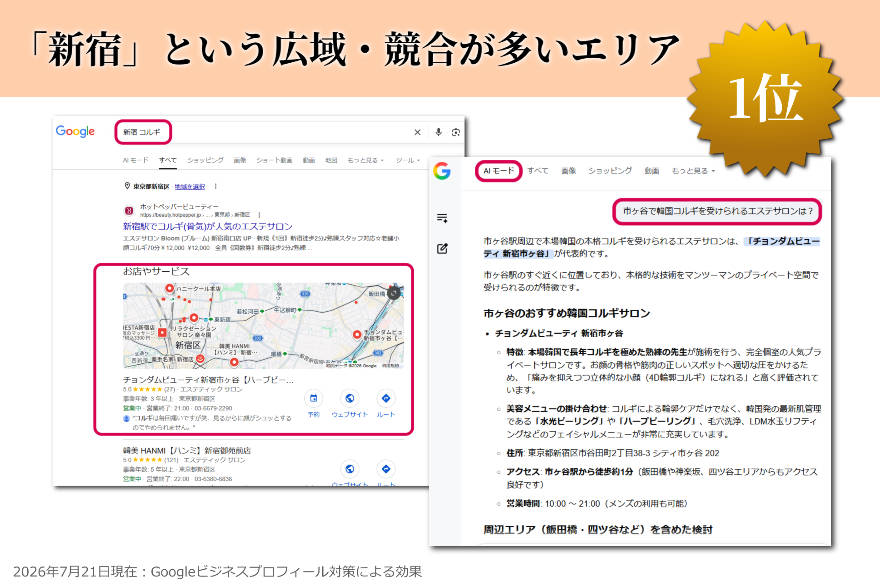Open ショッピング tab in the AI mode window
The height and width of the screenshot is (587, 880).
click(610, 171)
